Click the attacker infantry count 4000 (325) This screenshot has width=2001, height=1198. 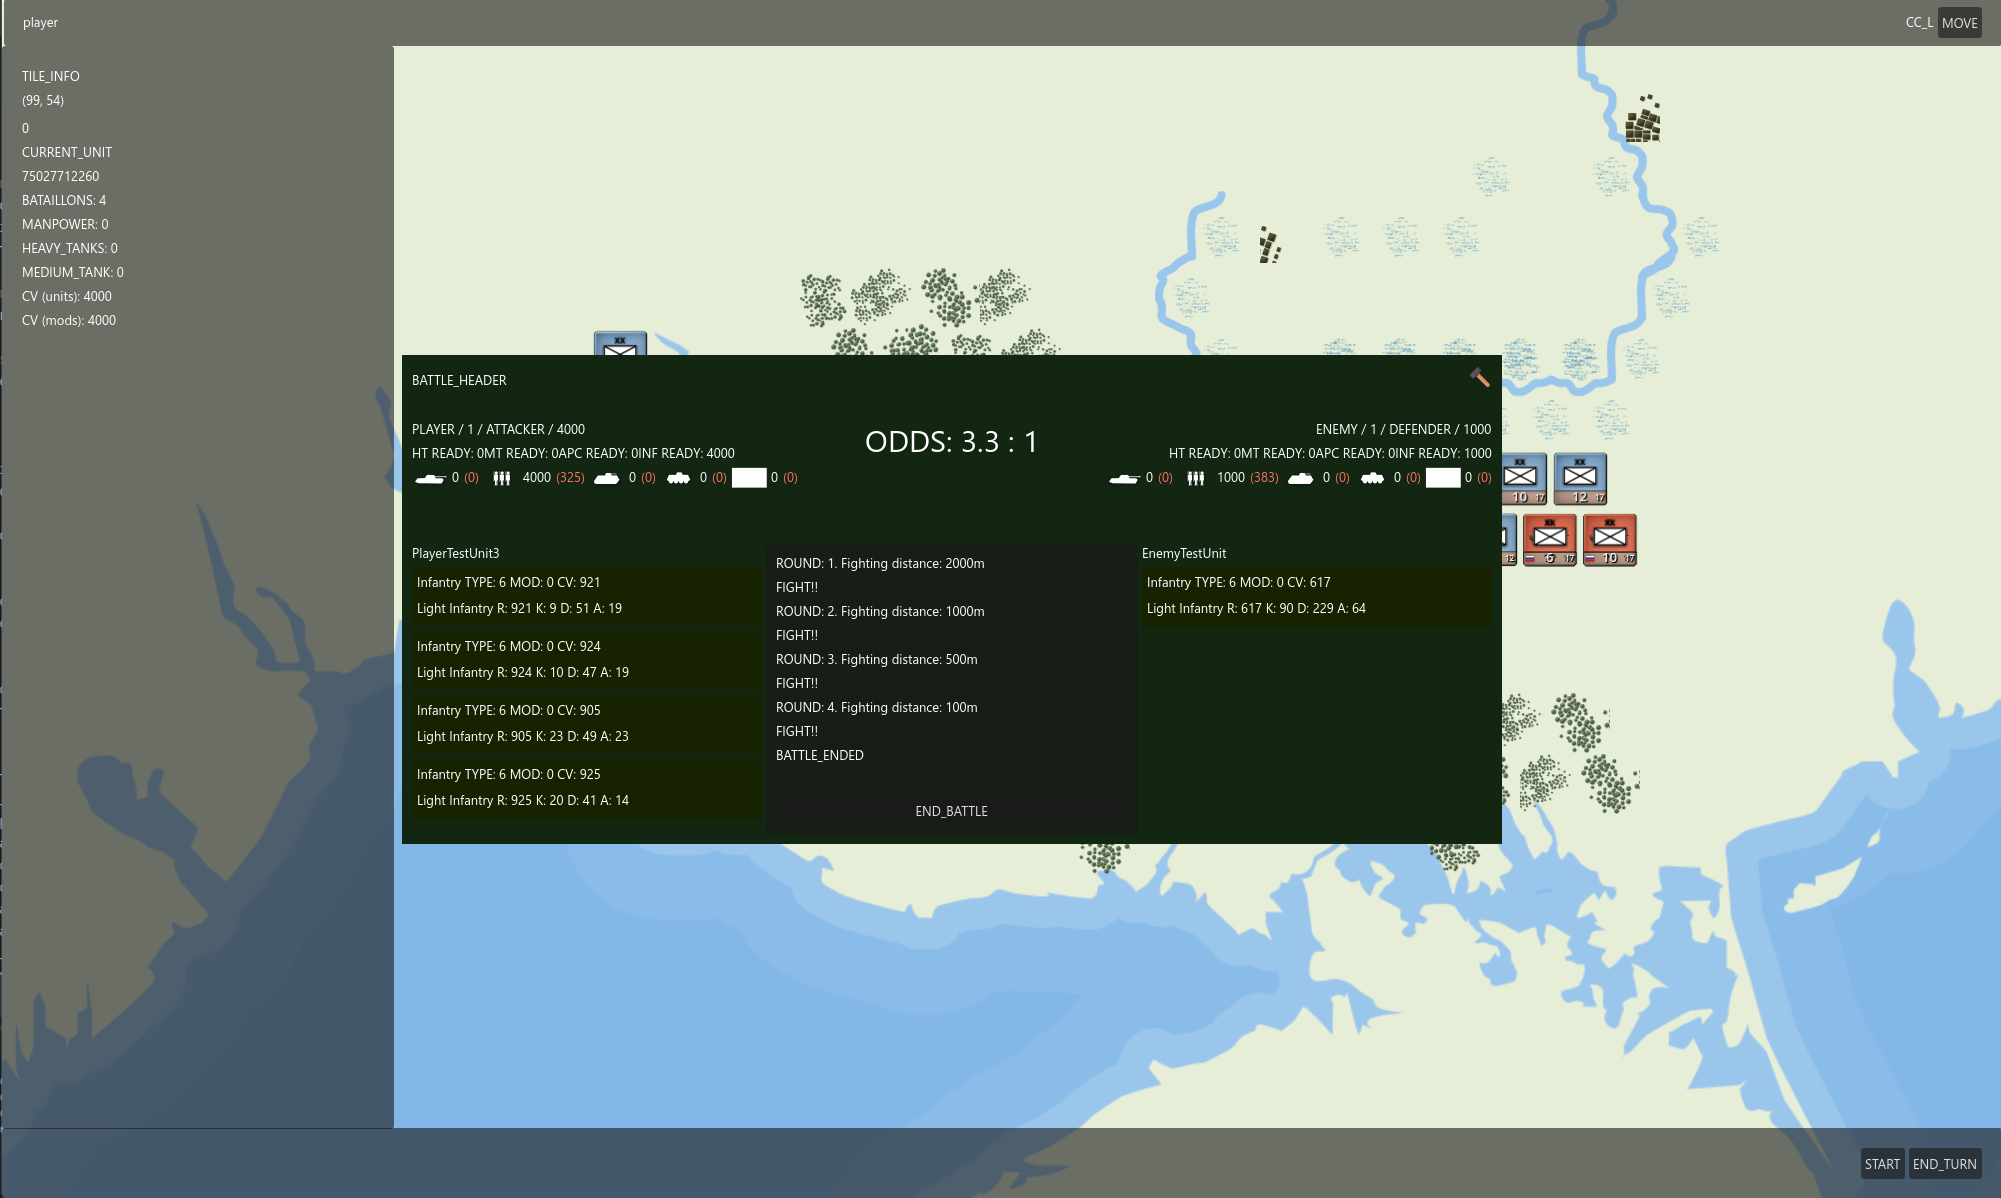(x=554, y=478)
